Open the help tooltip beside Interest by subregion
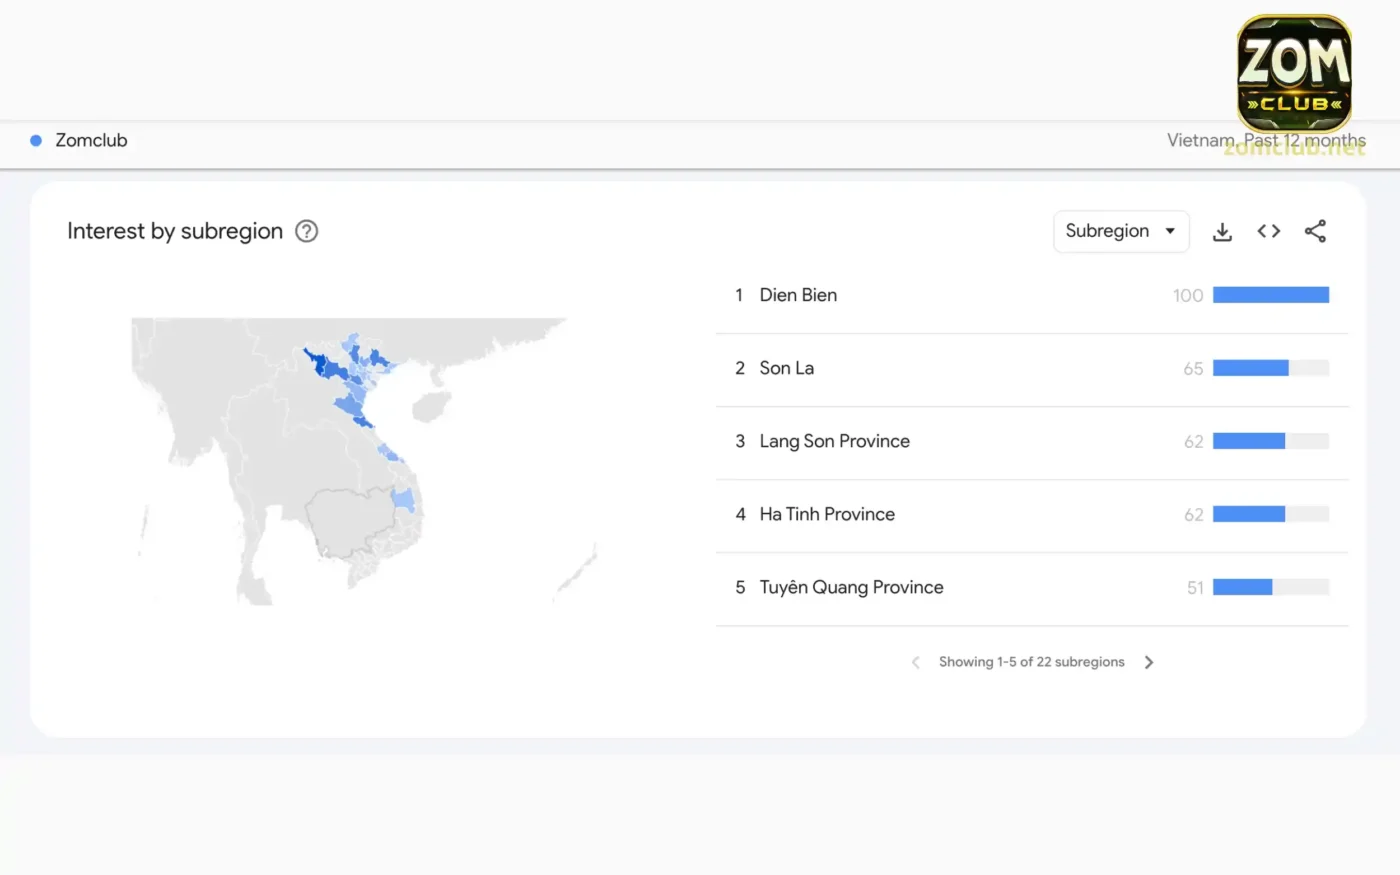 306,231
